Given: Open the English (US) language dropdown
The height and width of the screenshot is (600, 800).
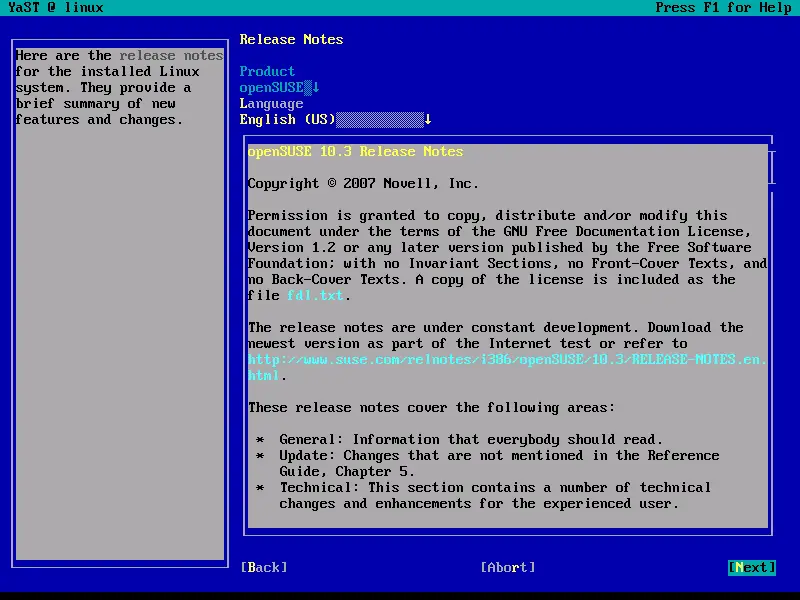Looking at the screenshot, I should pos(336,119).
